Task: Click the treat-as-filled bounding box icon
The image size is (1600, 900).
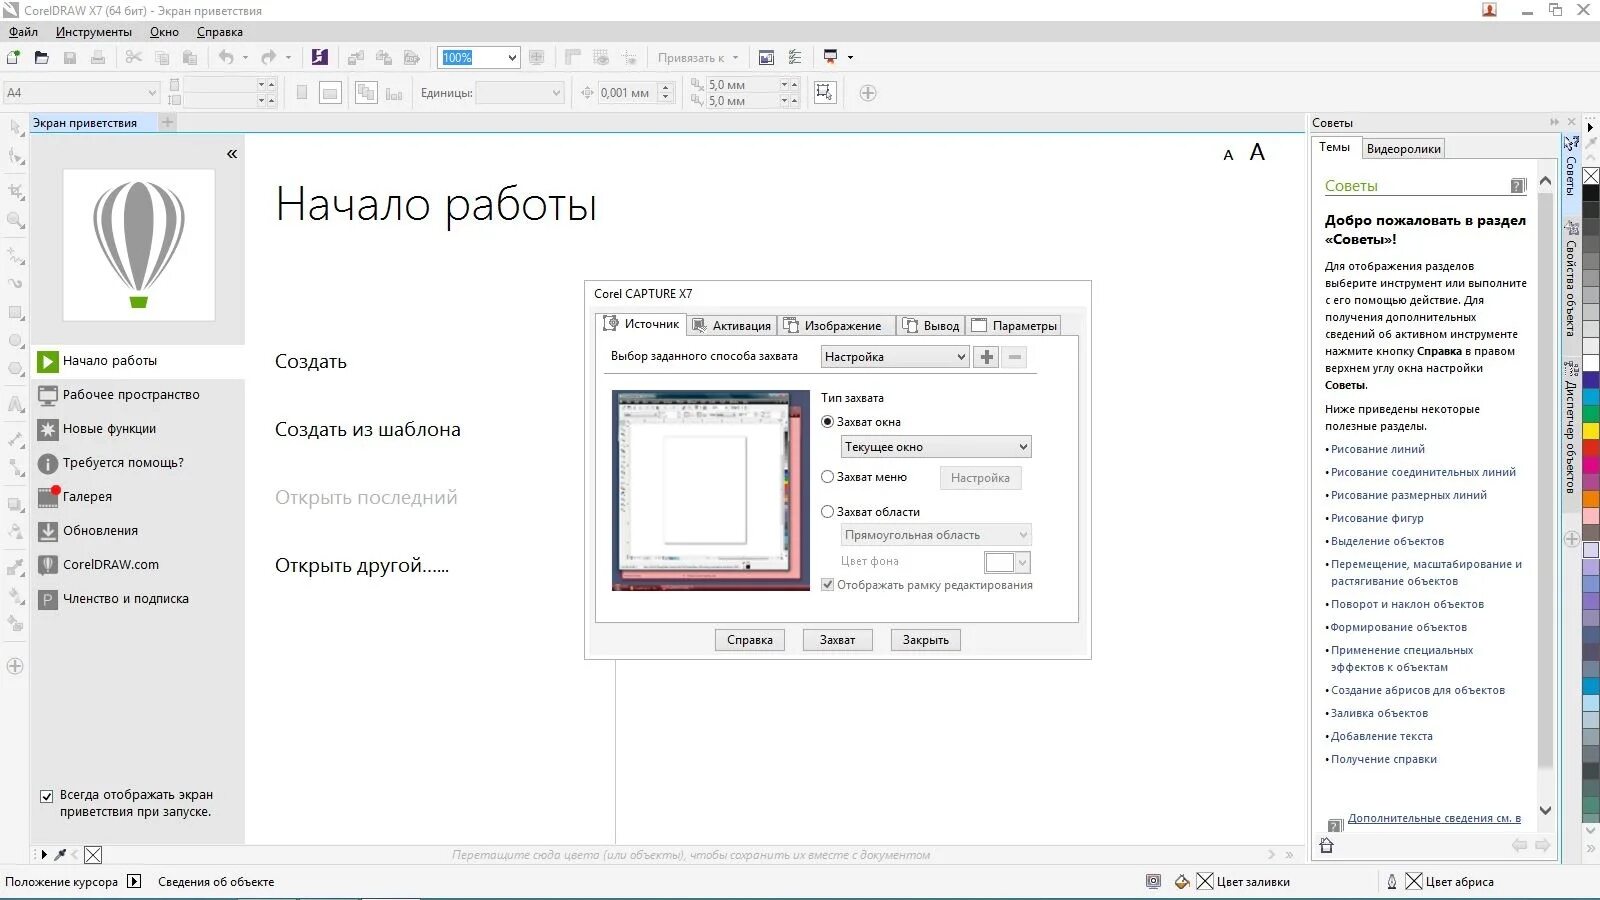Action: click(824, 93)
